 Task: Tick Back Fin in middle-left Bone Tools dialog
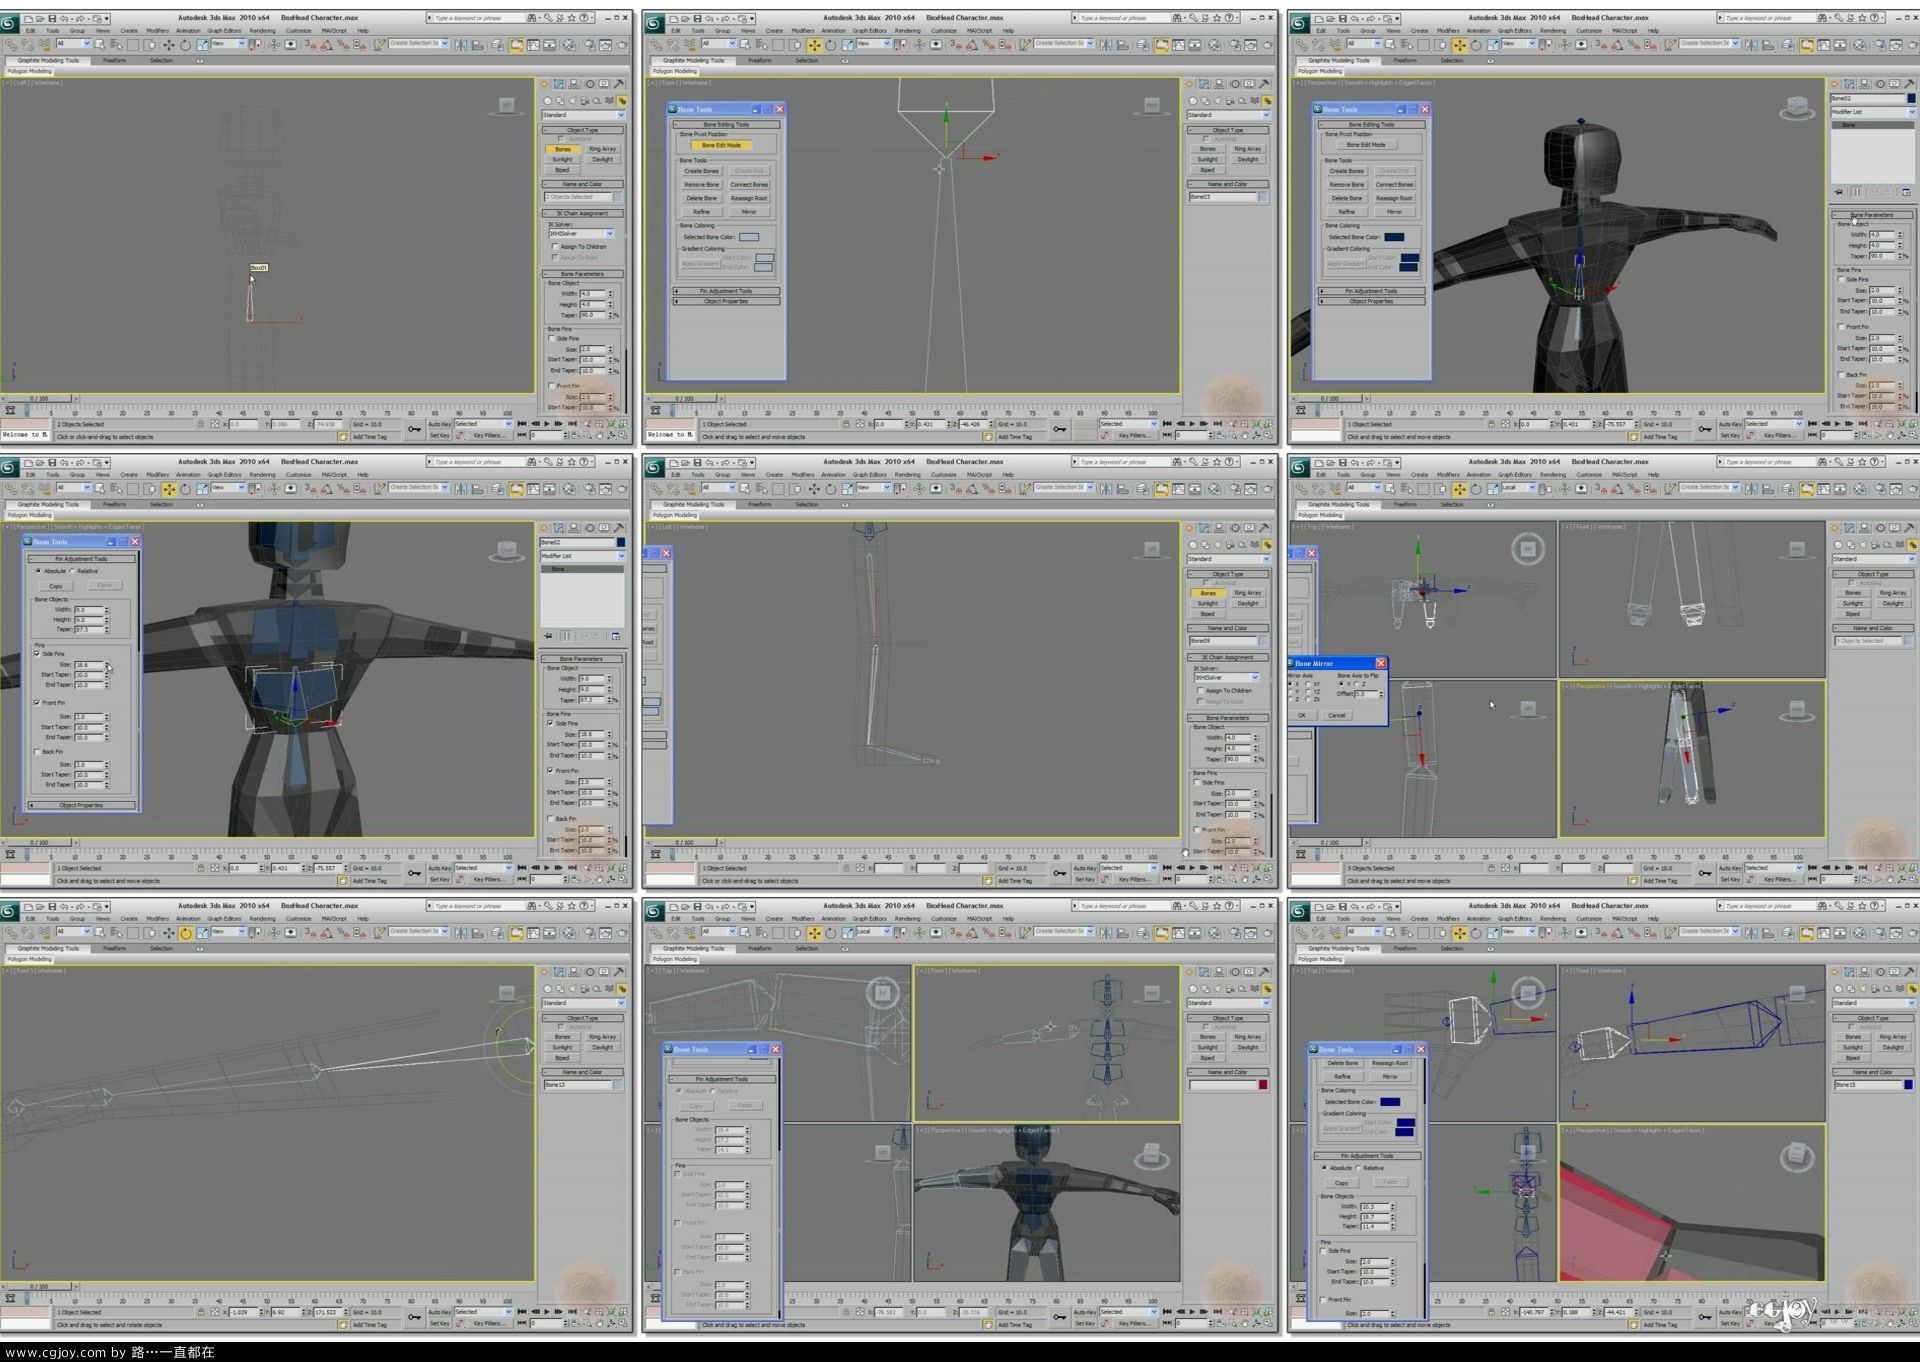pyautogui.click(x=37, y=752)
